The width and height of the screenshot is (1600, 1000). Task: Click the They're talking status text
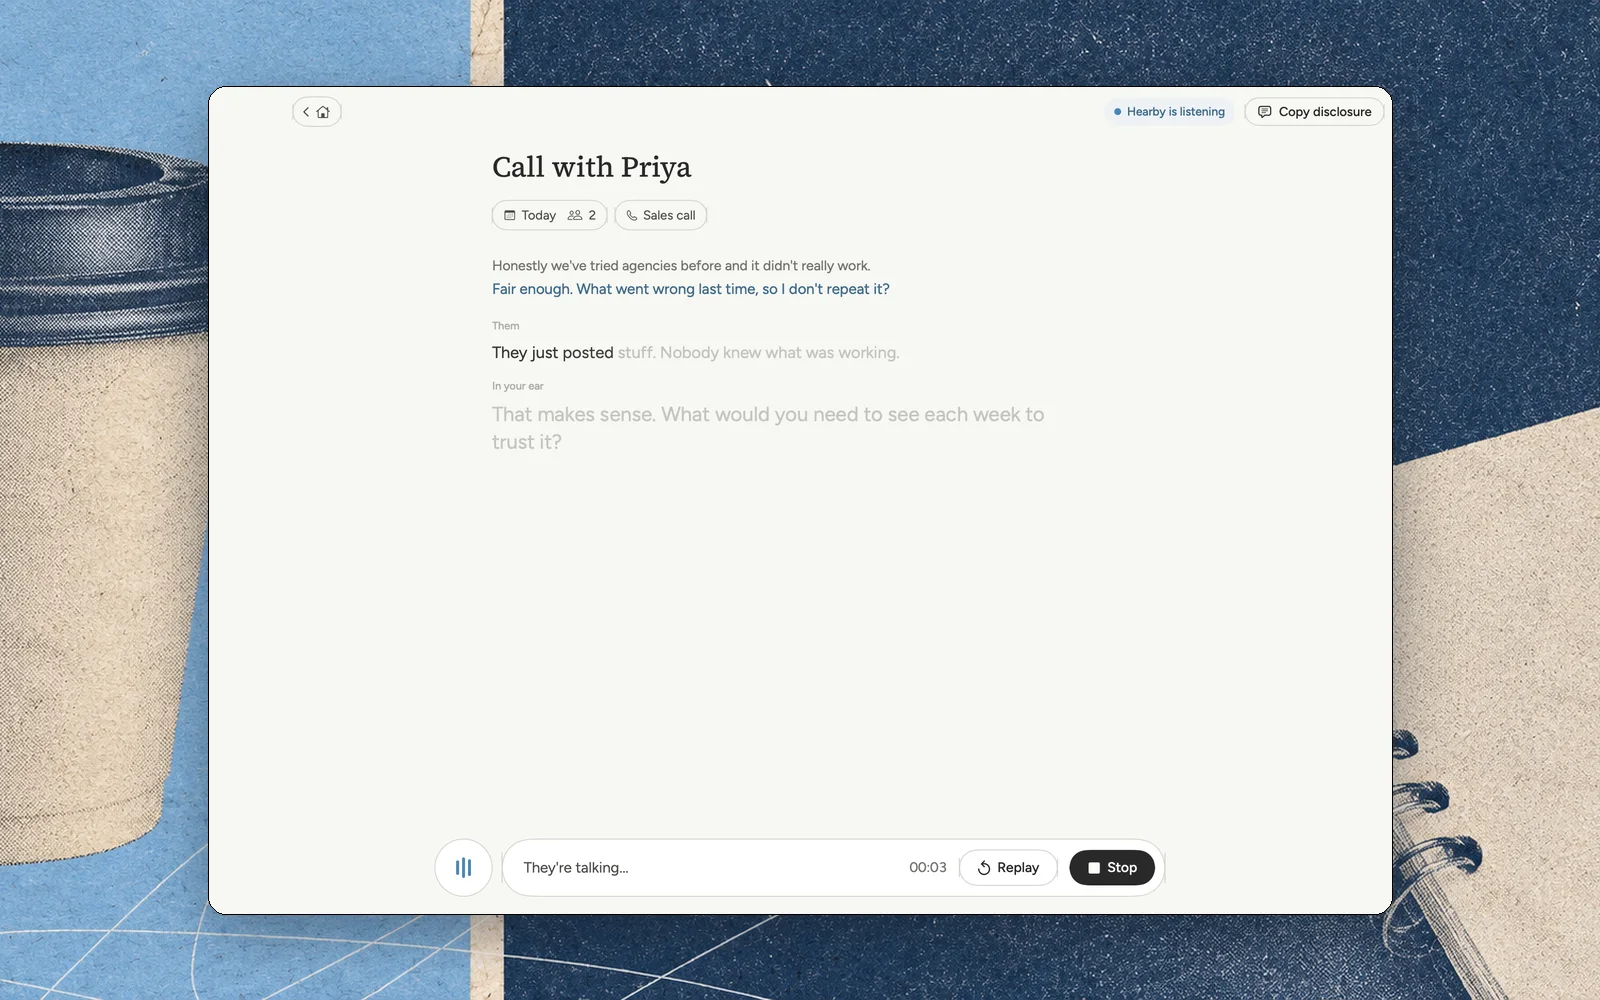pos(576,868)
